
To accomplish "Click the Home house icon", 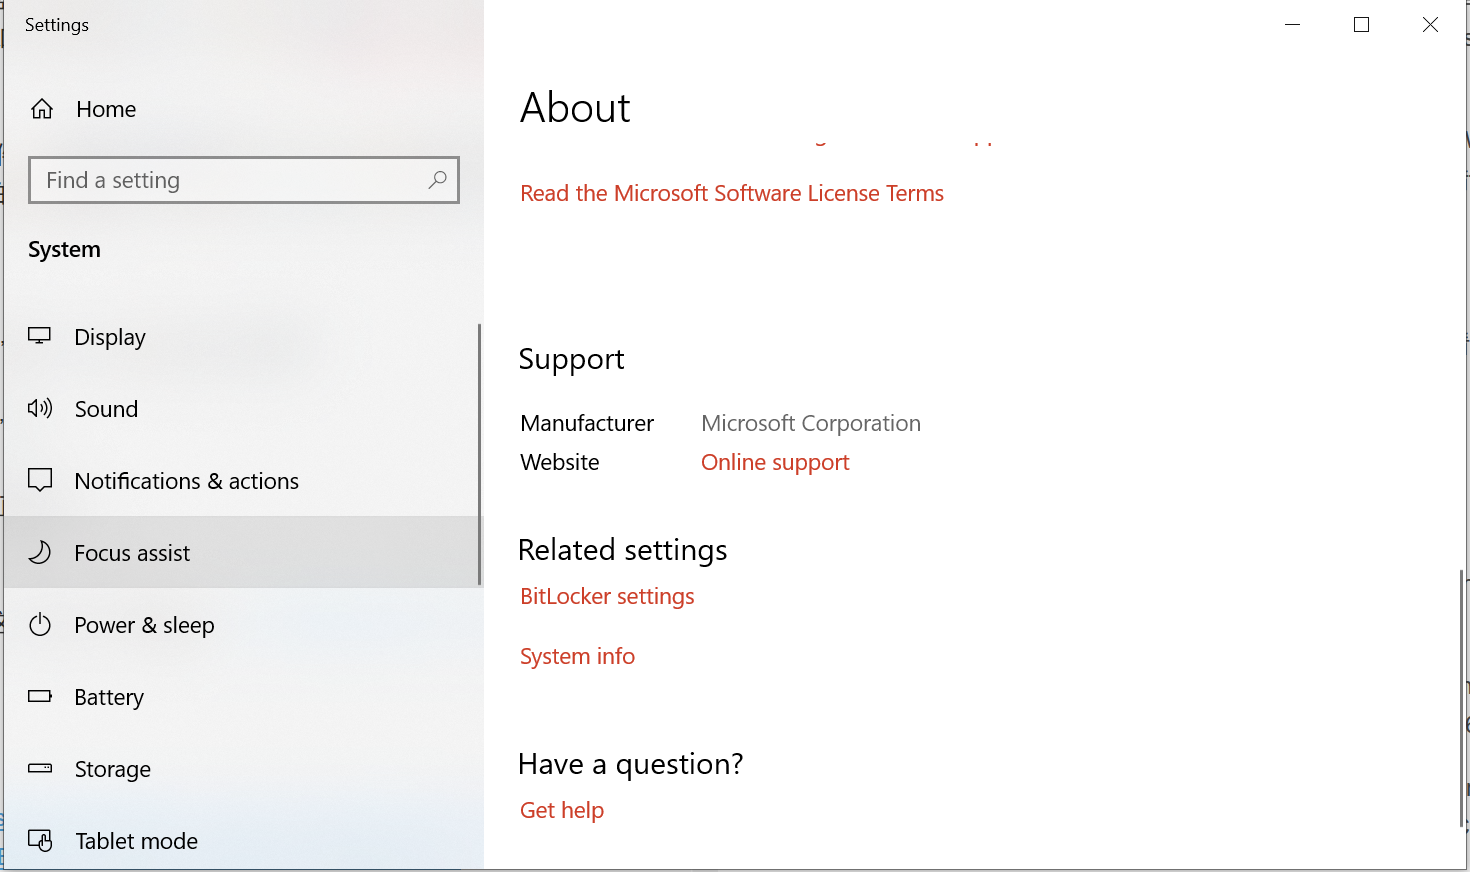I will point(42,109).
